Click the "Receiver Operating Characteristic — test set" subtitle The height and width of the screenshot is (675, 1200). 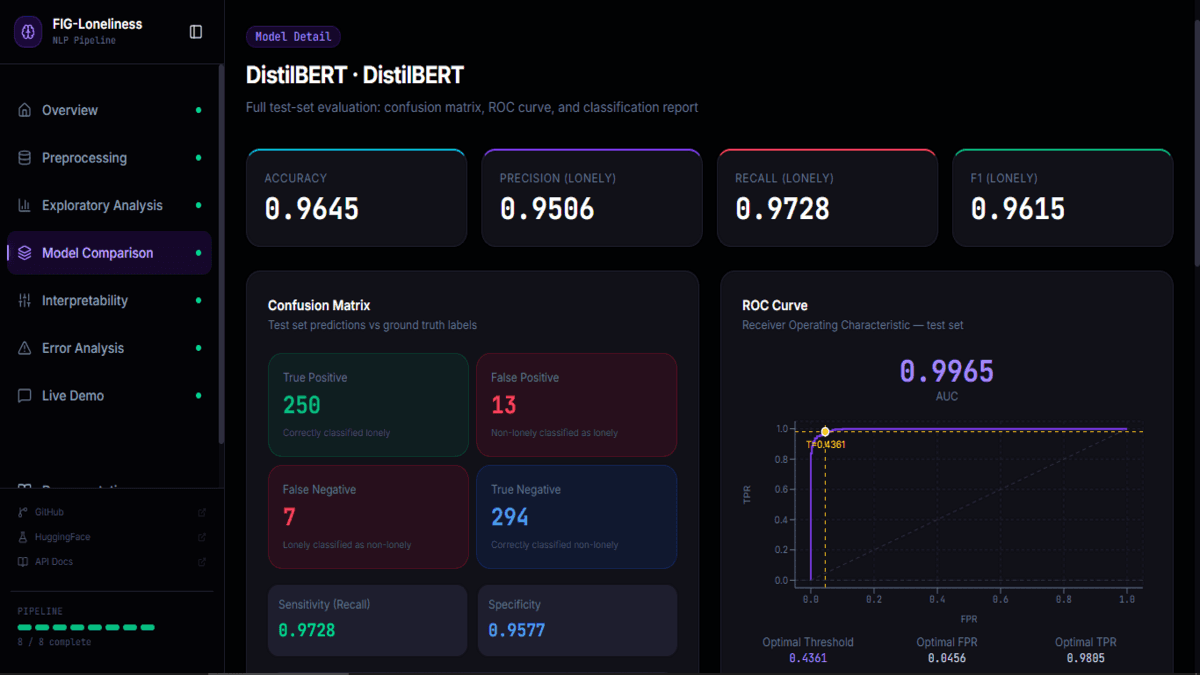point(853,325)
